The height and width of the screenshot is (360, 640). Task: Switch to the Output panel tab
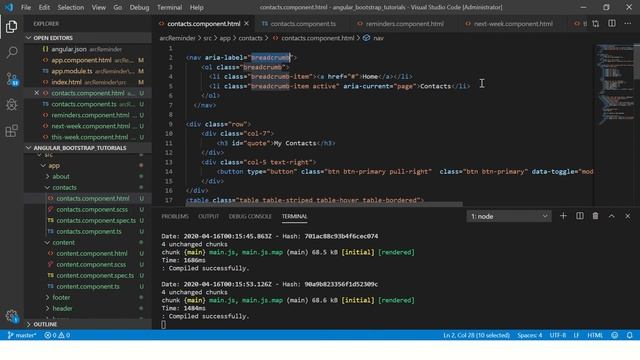pos(209,216)
